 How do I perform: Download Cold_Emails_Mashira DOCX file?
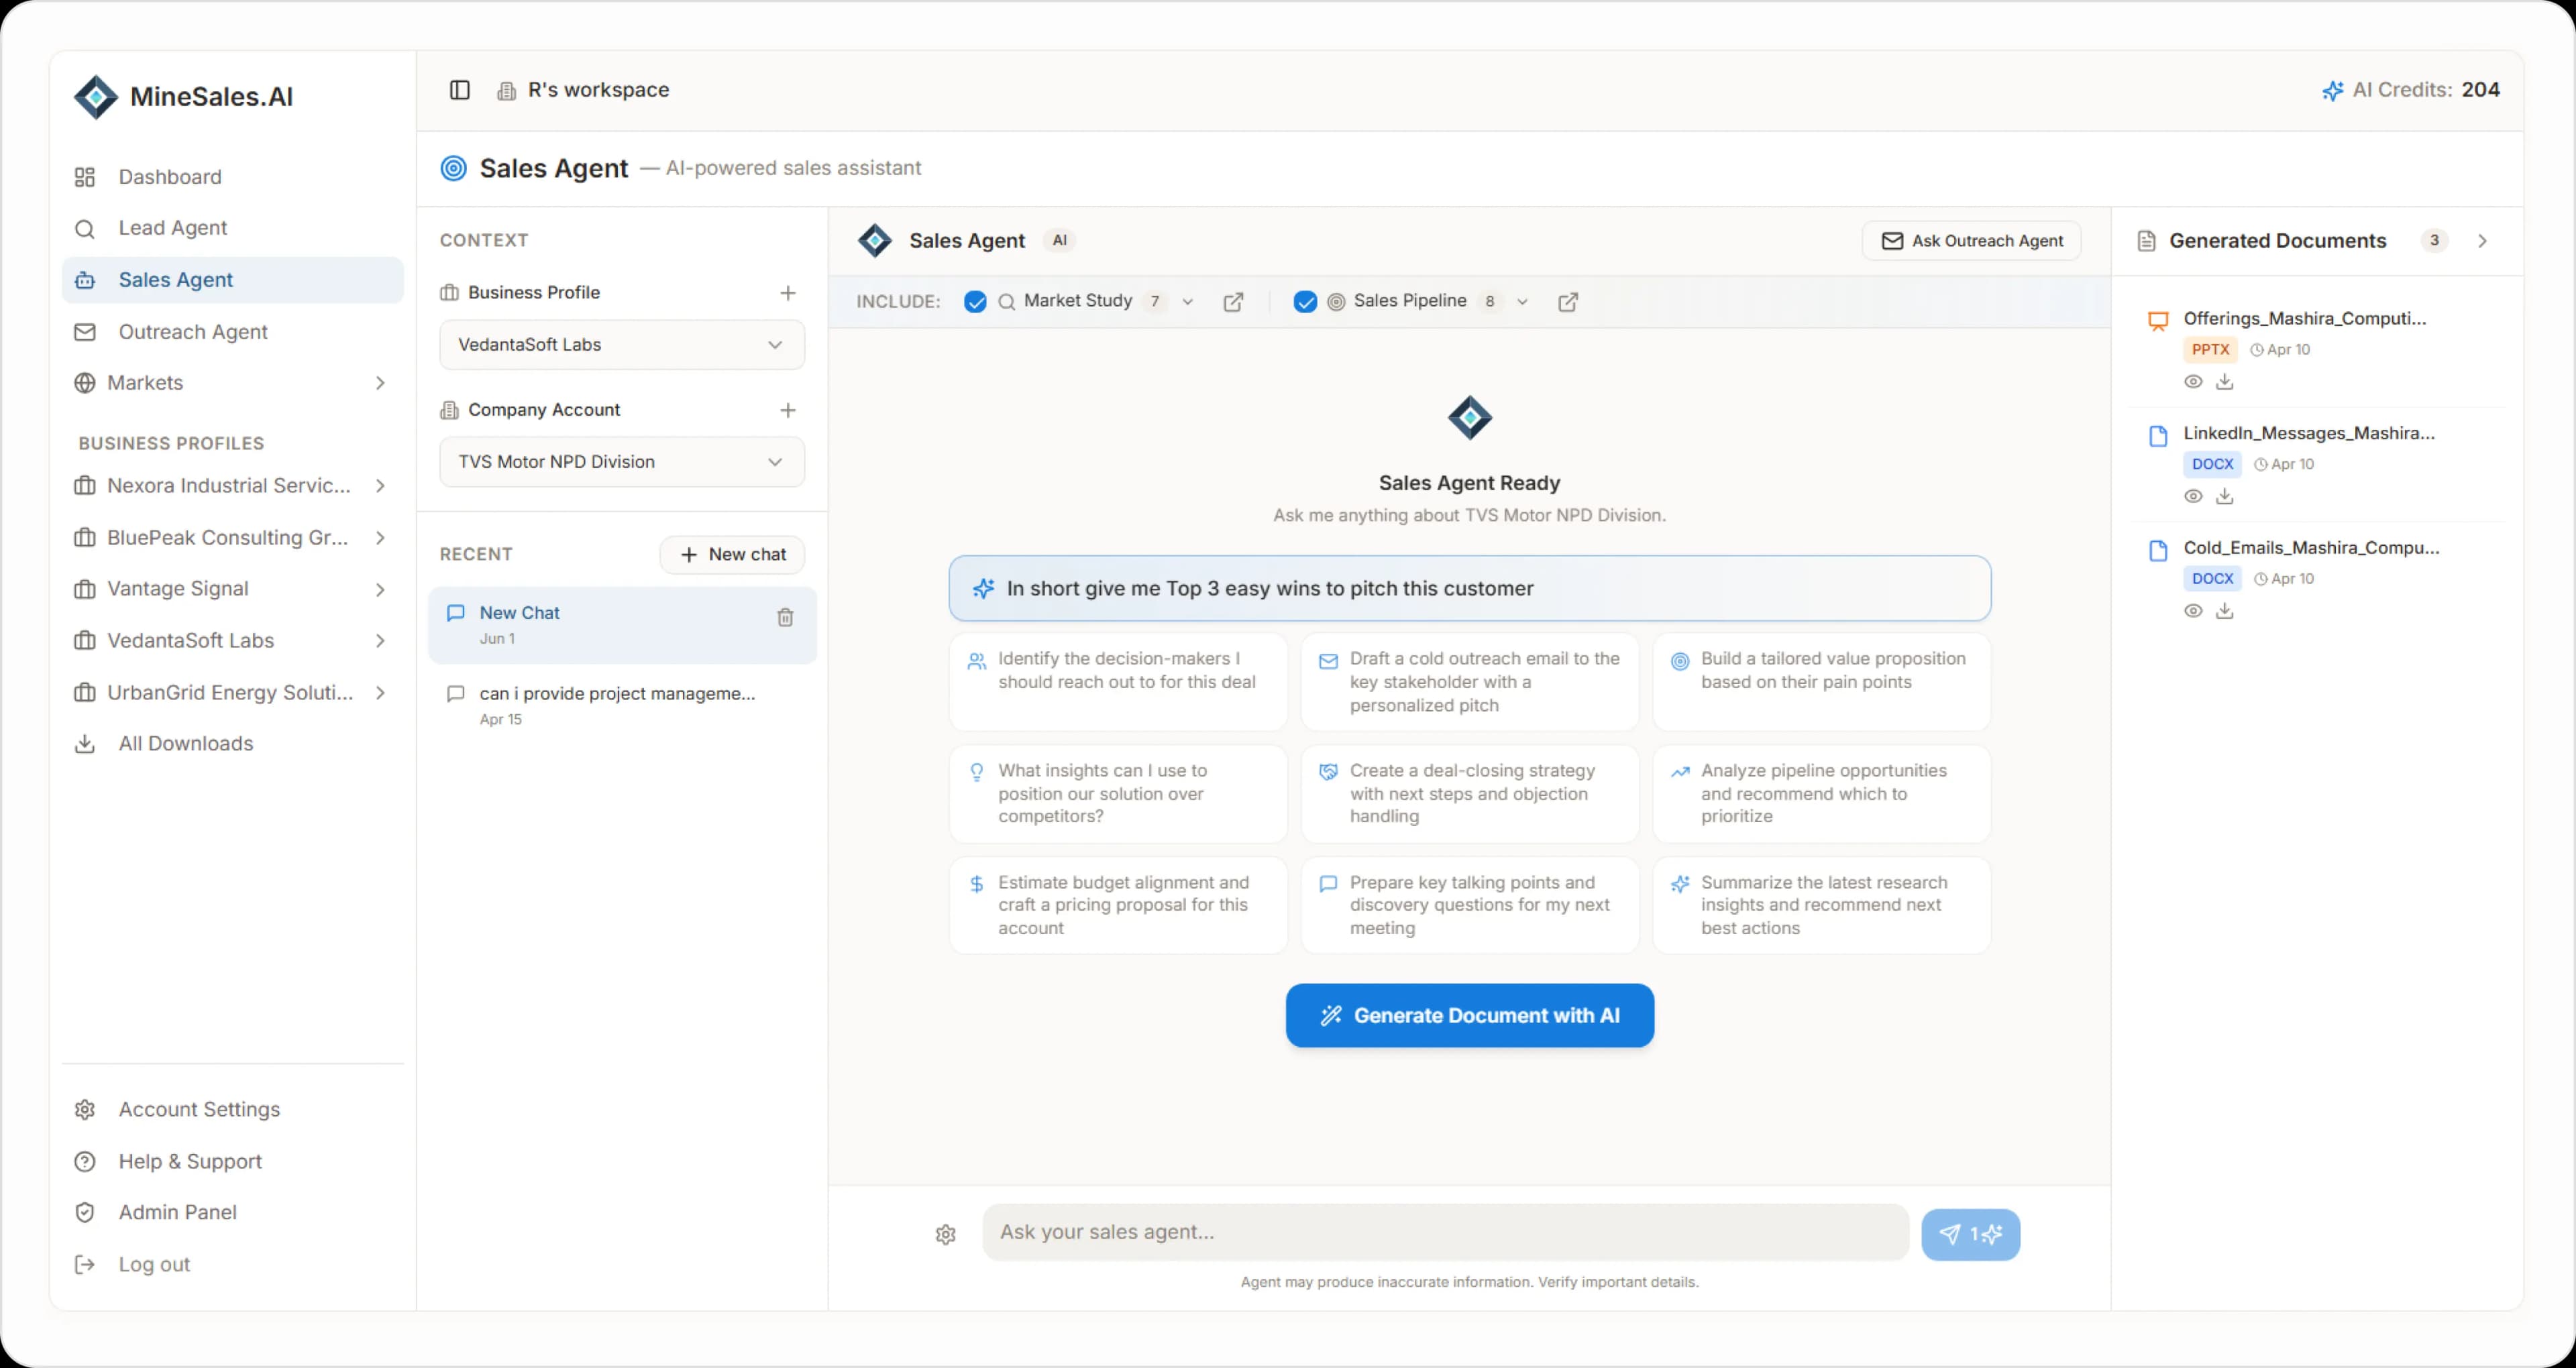click(x=2224, y=611)
